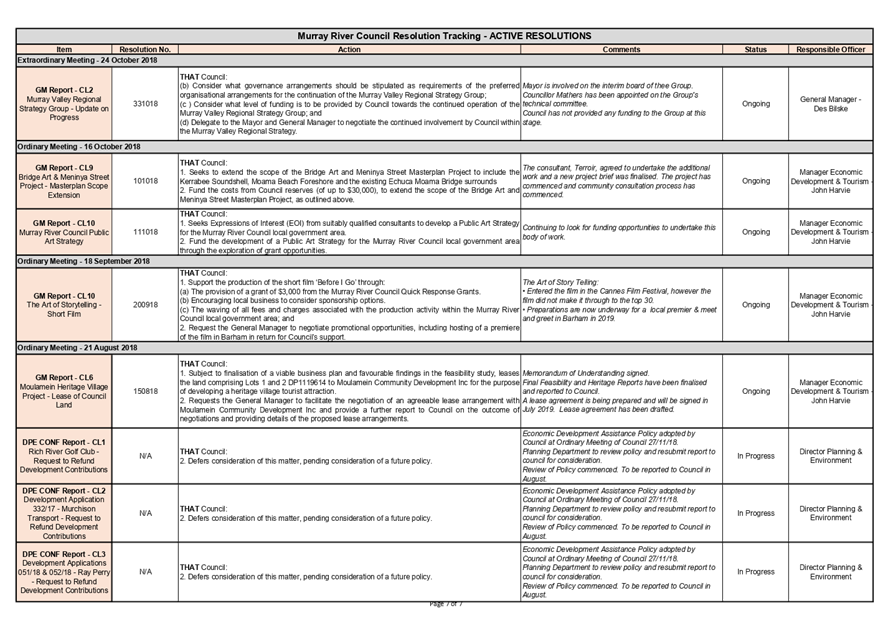Select the Extraordinary Meeting - 24 October 2018 section bar
The height and width of the screenshot is (626, 893).
[446, 60]
